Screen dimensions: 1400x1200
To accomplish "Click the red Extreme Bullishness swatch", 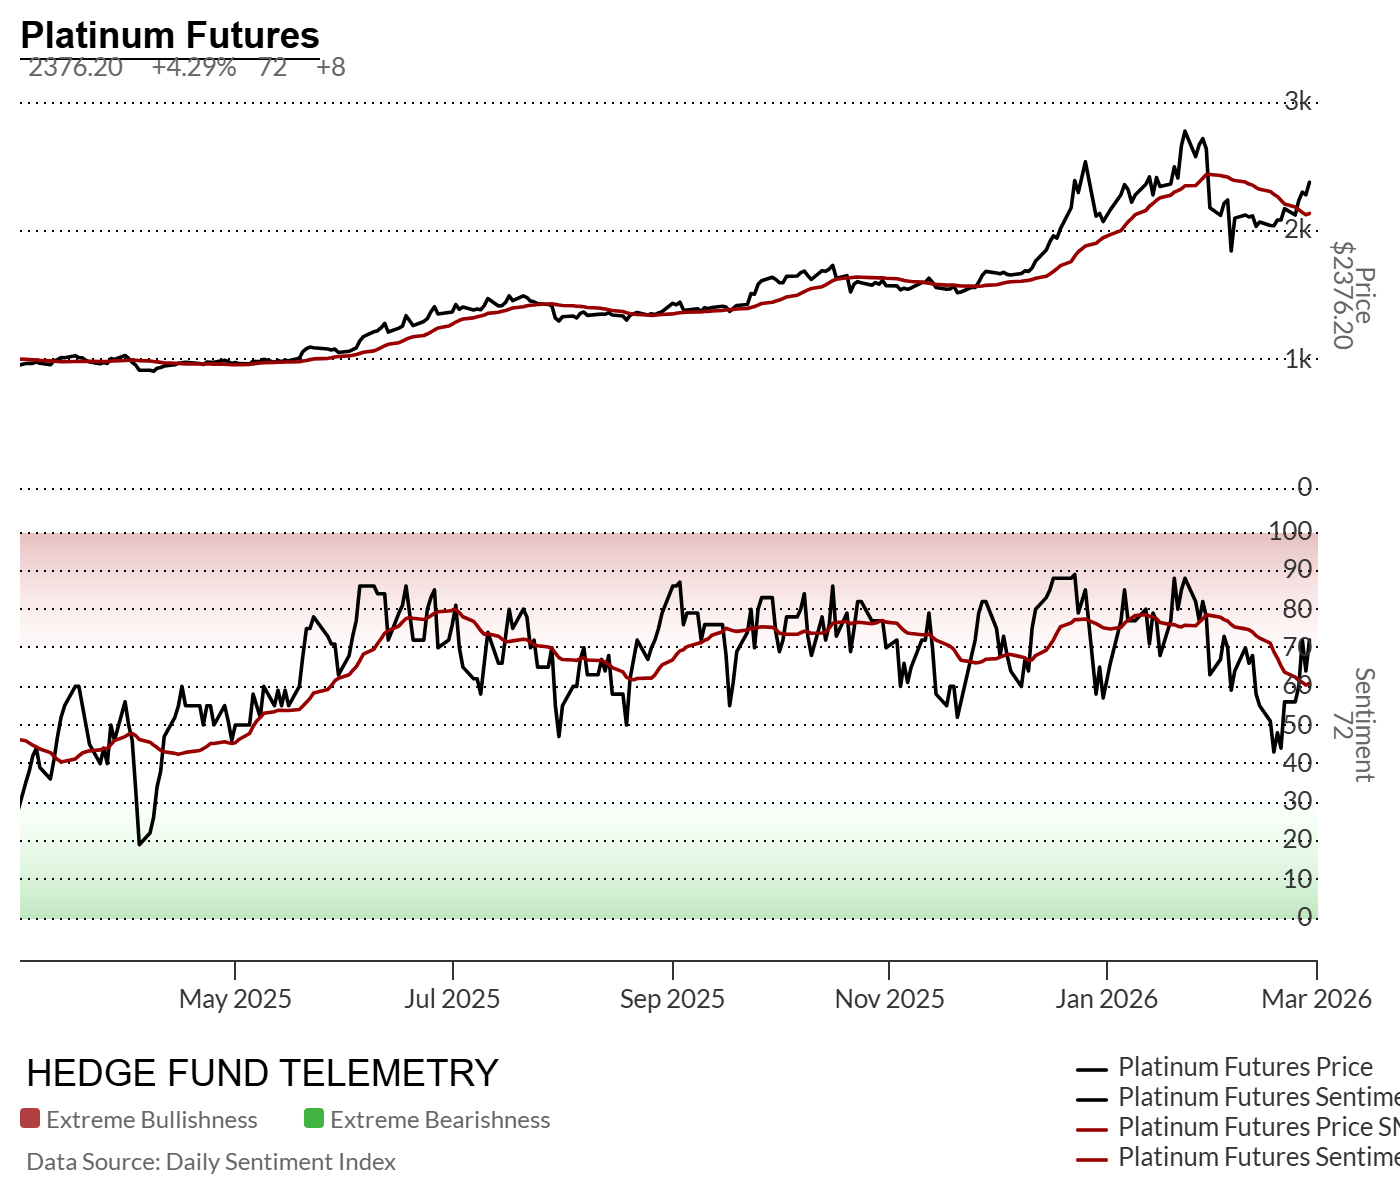I will [x=30, y=1119].
